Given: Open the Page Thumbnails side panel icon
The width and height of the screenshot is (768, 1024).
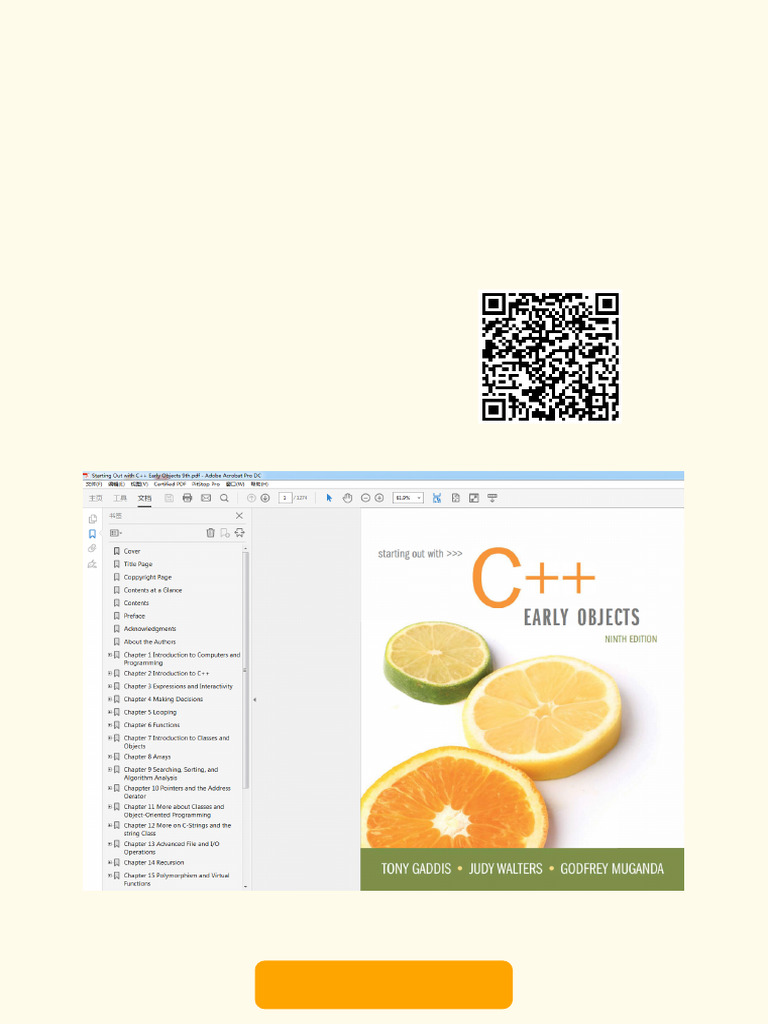Looking at the screenshot, I should point(93,519).
